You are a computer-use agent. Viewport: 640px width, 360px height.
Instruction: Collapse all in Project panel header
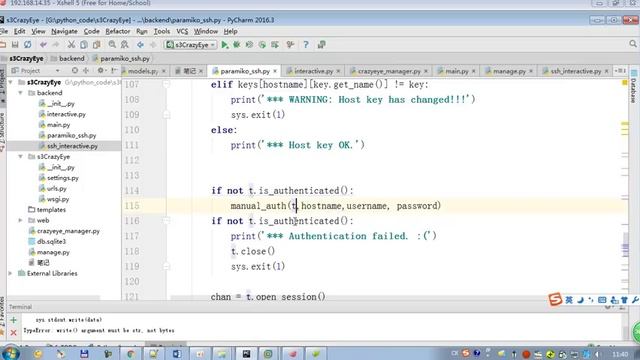(86, 71)
